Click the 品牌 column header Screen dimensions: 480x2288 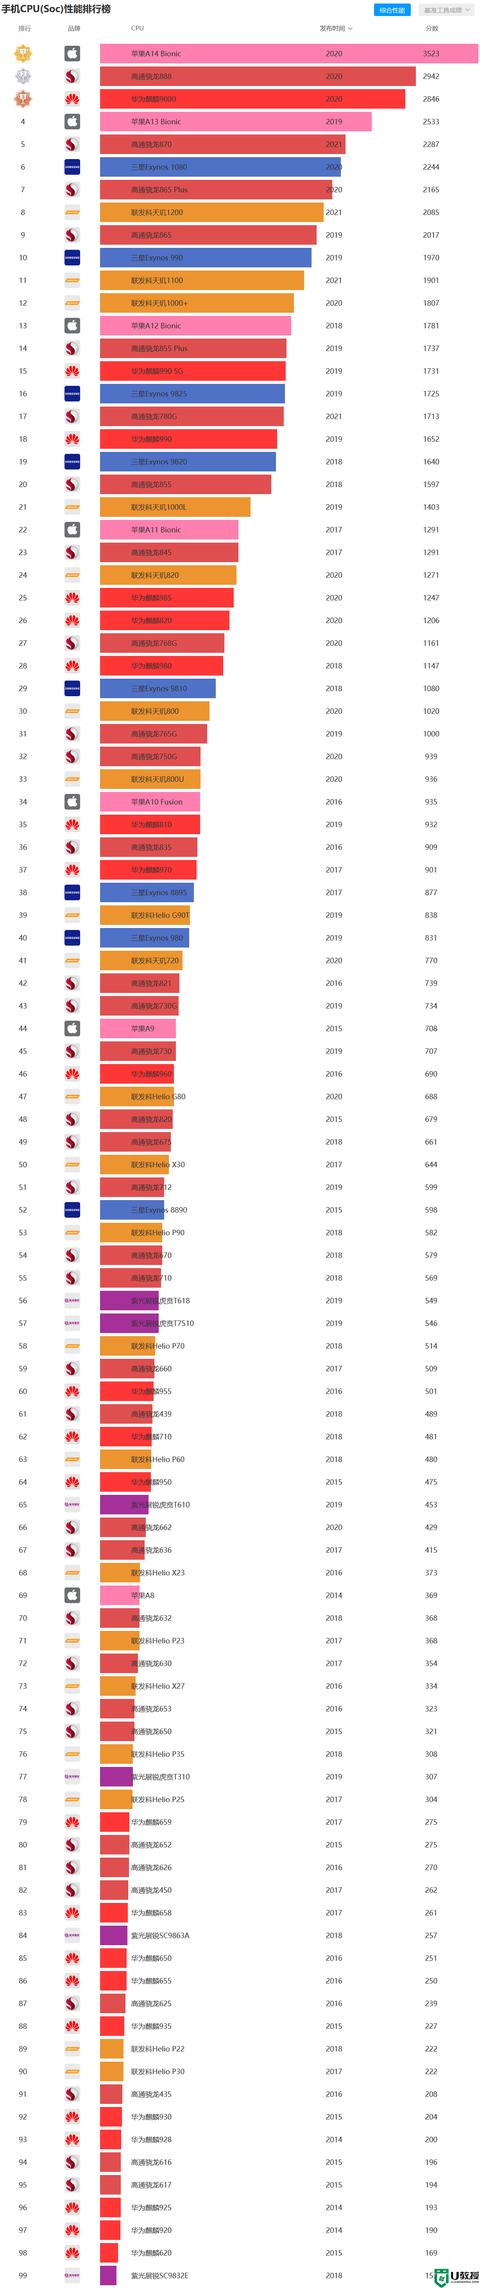pyautogui.click(x=74, y=29)
